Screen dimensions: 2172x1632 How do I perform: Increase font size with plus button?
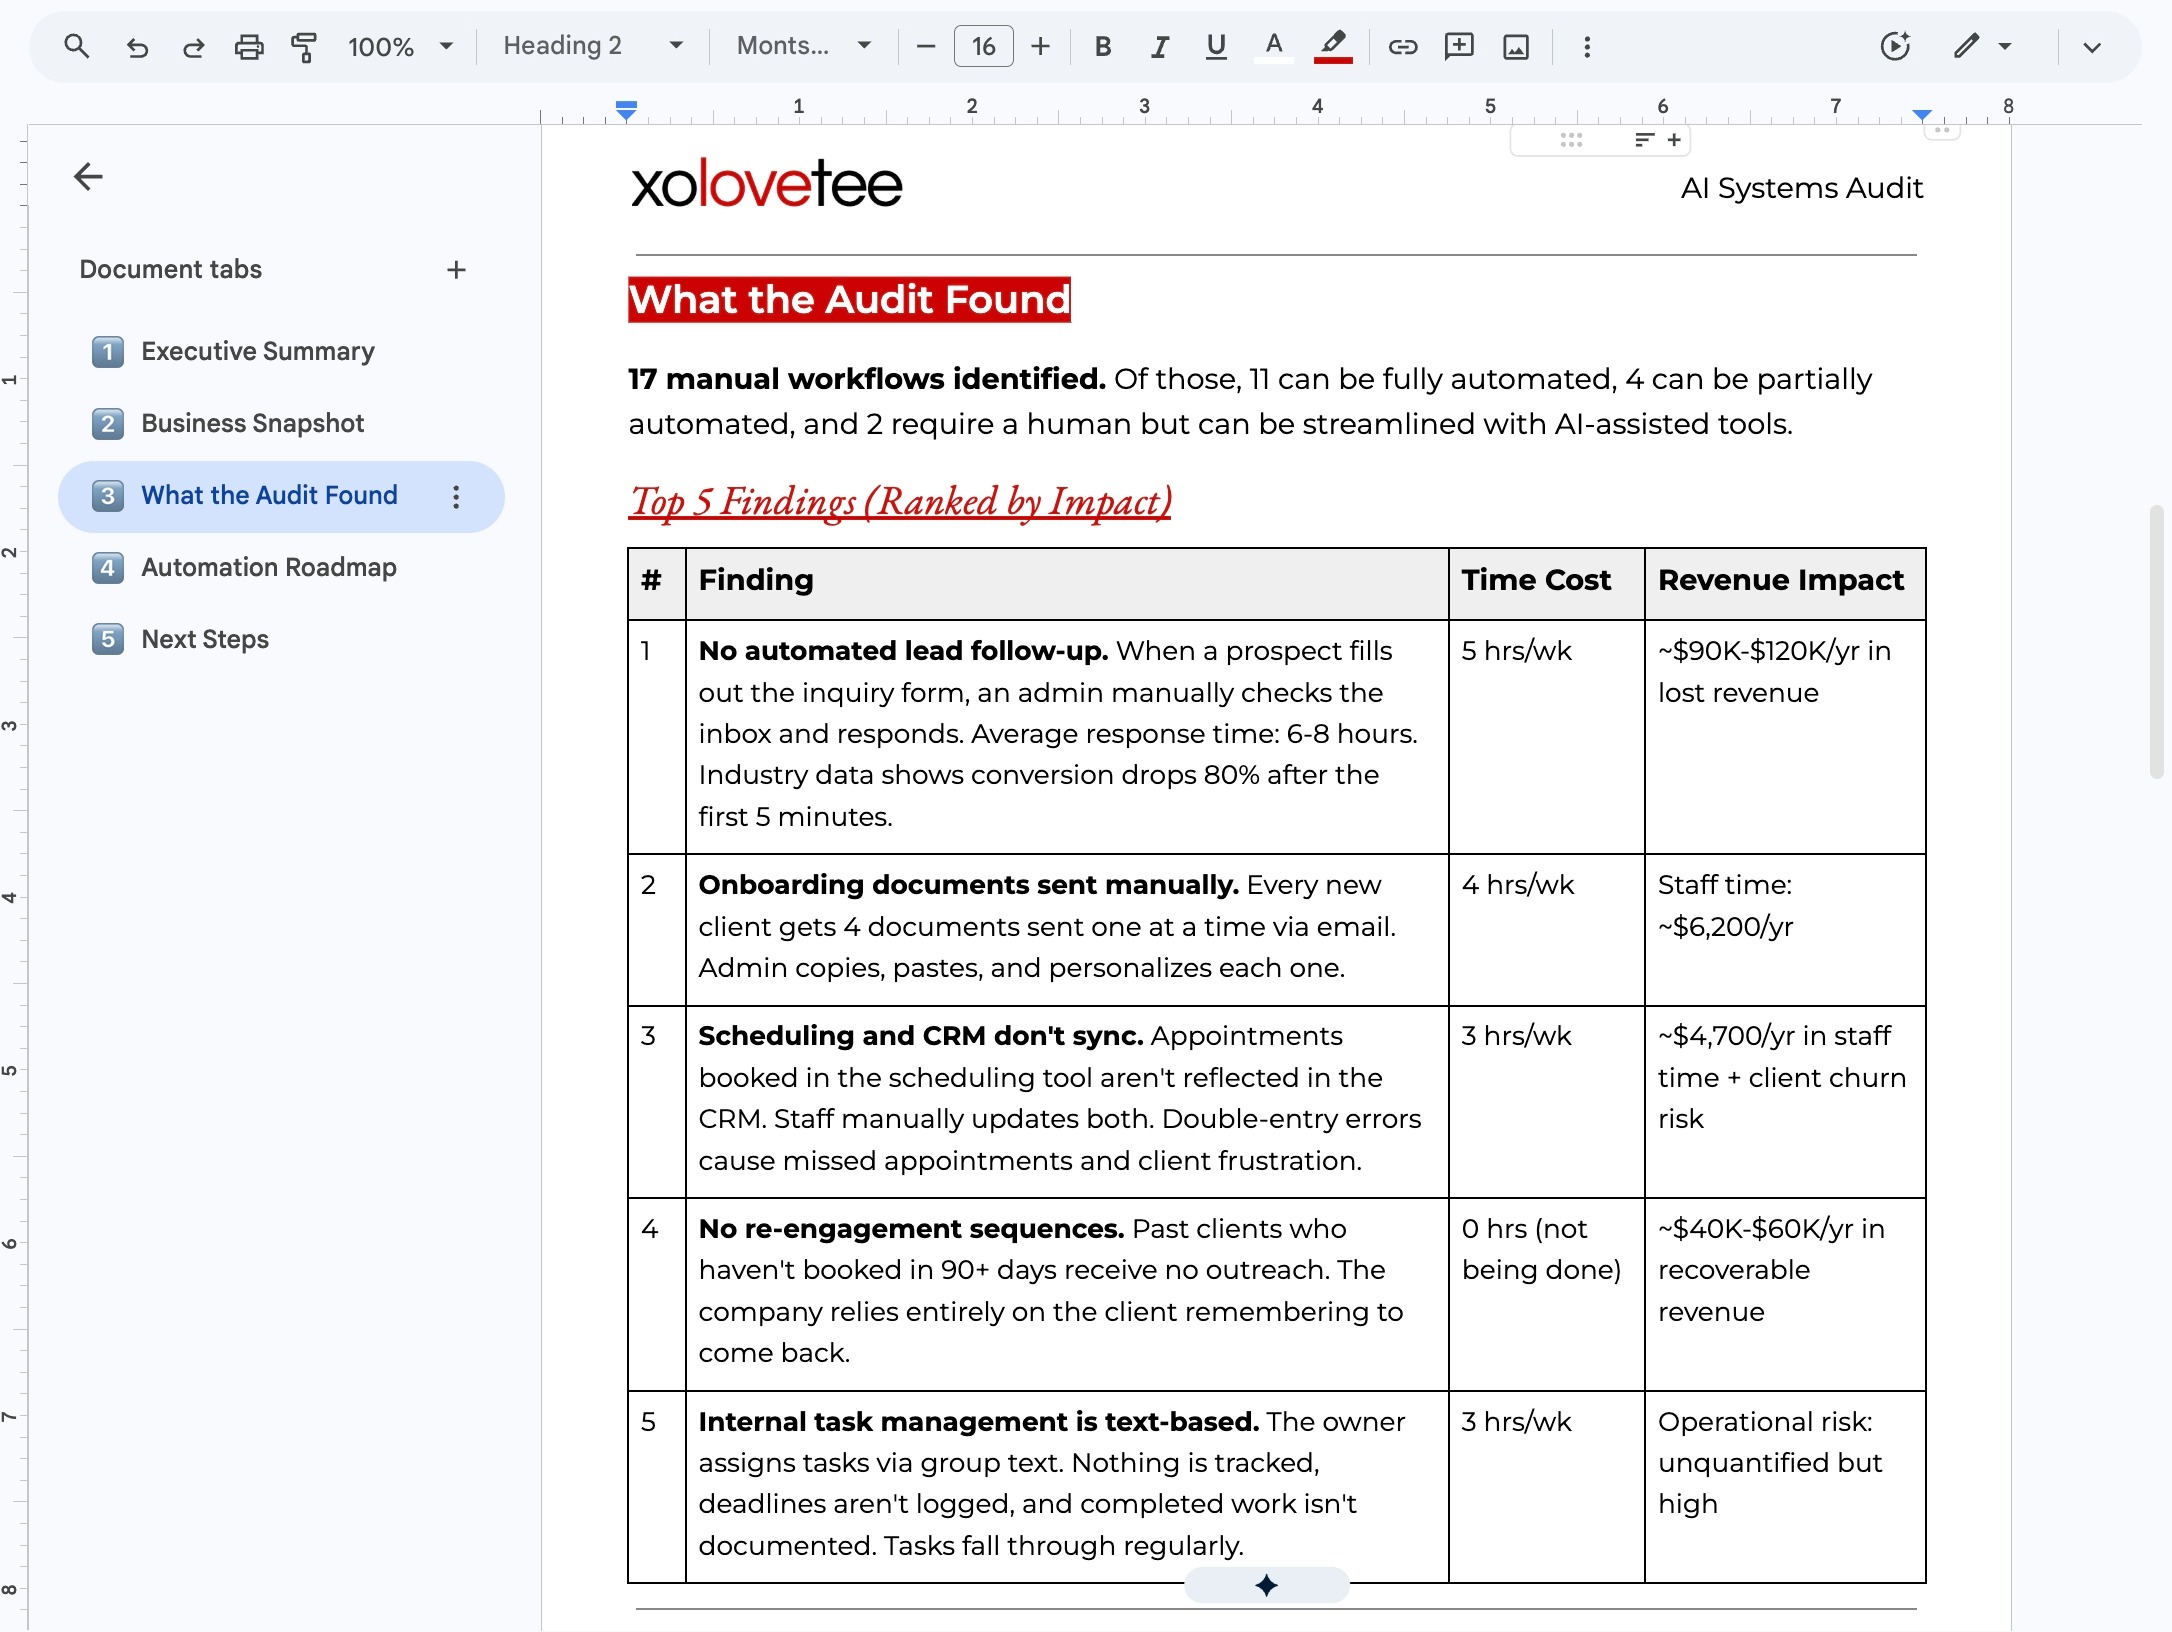pyautogui.click(x=1040, y=46)
